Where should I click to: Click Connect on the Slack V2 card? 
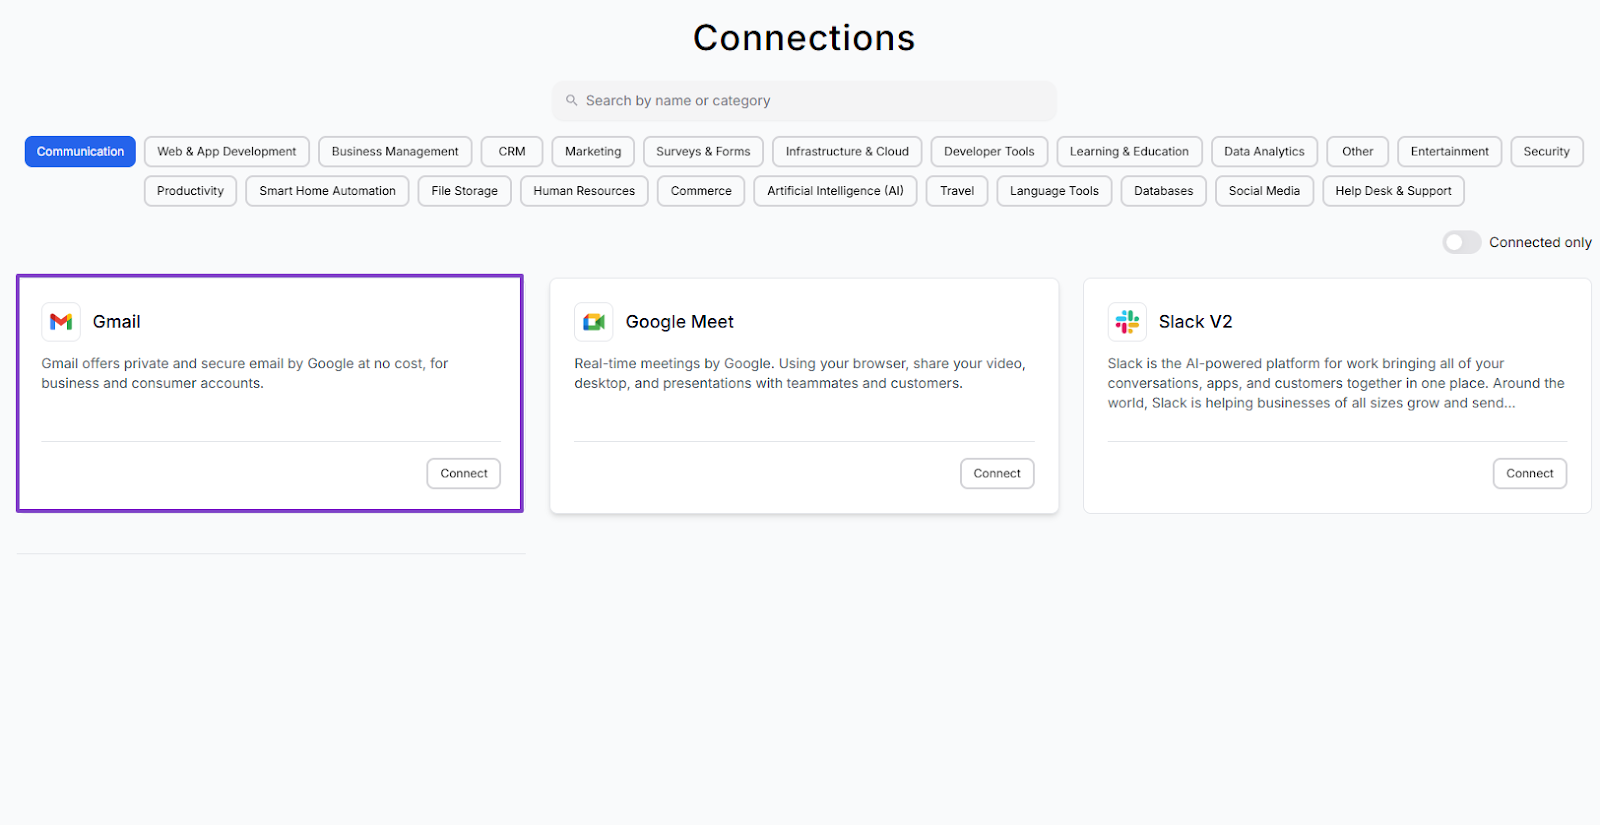pos(1530,474)
